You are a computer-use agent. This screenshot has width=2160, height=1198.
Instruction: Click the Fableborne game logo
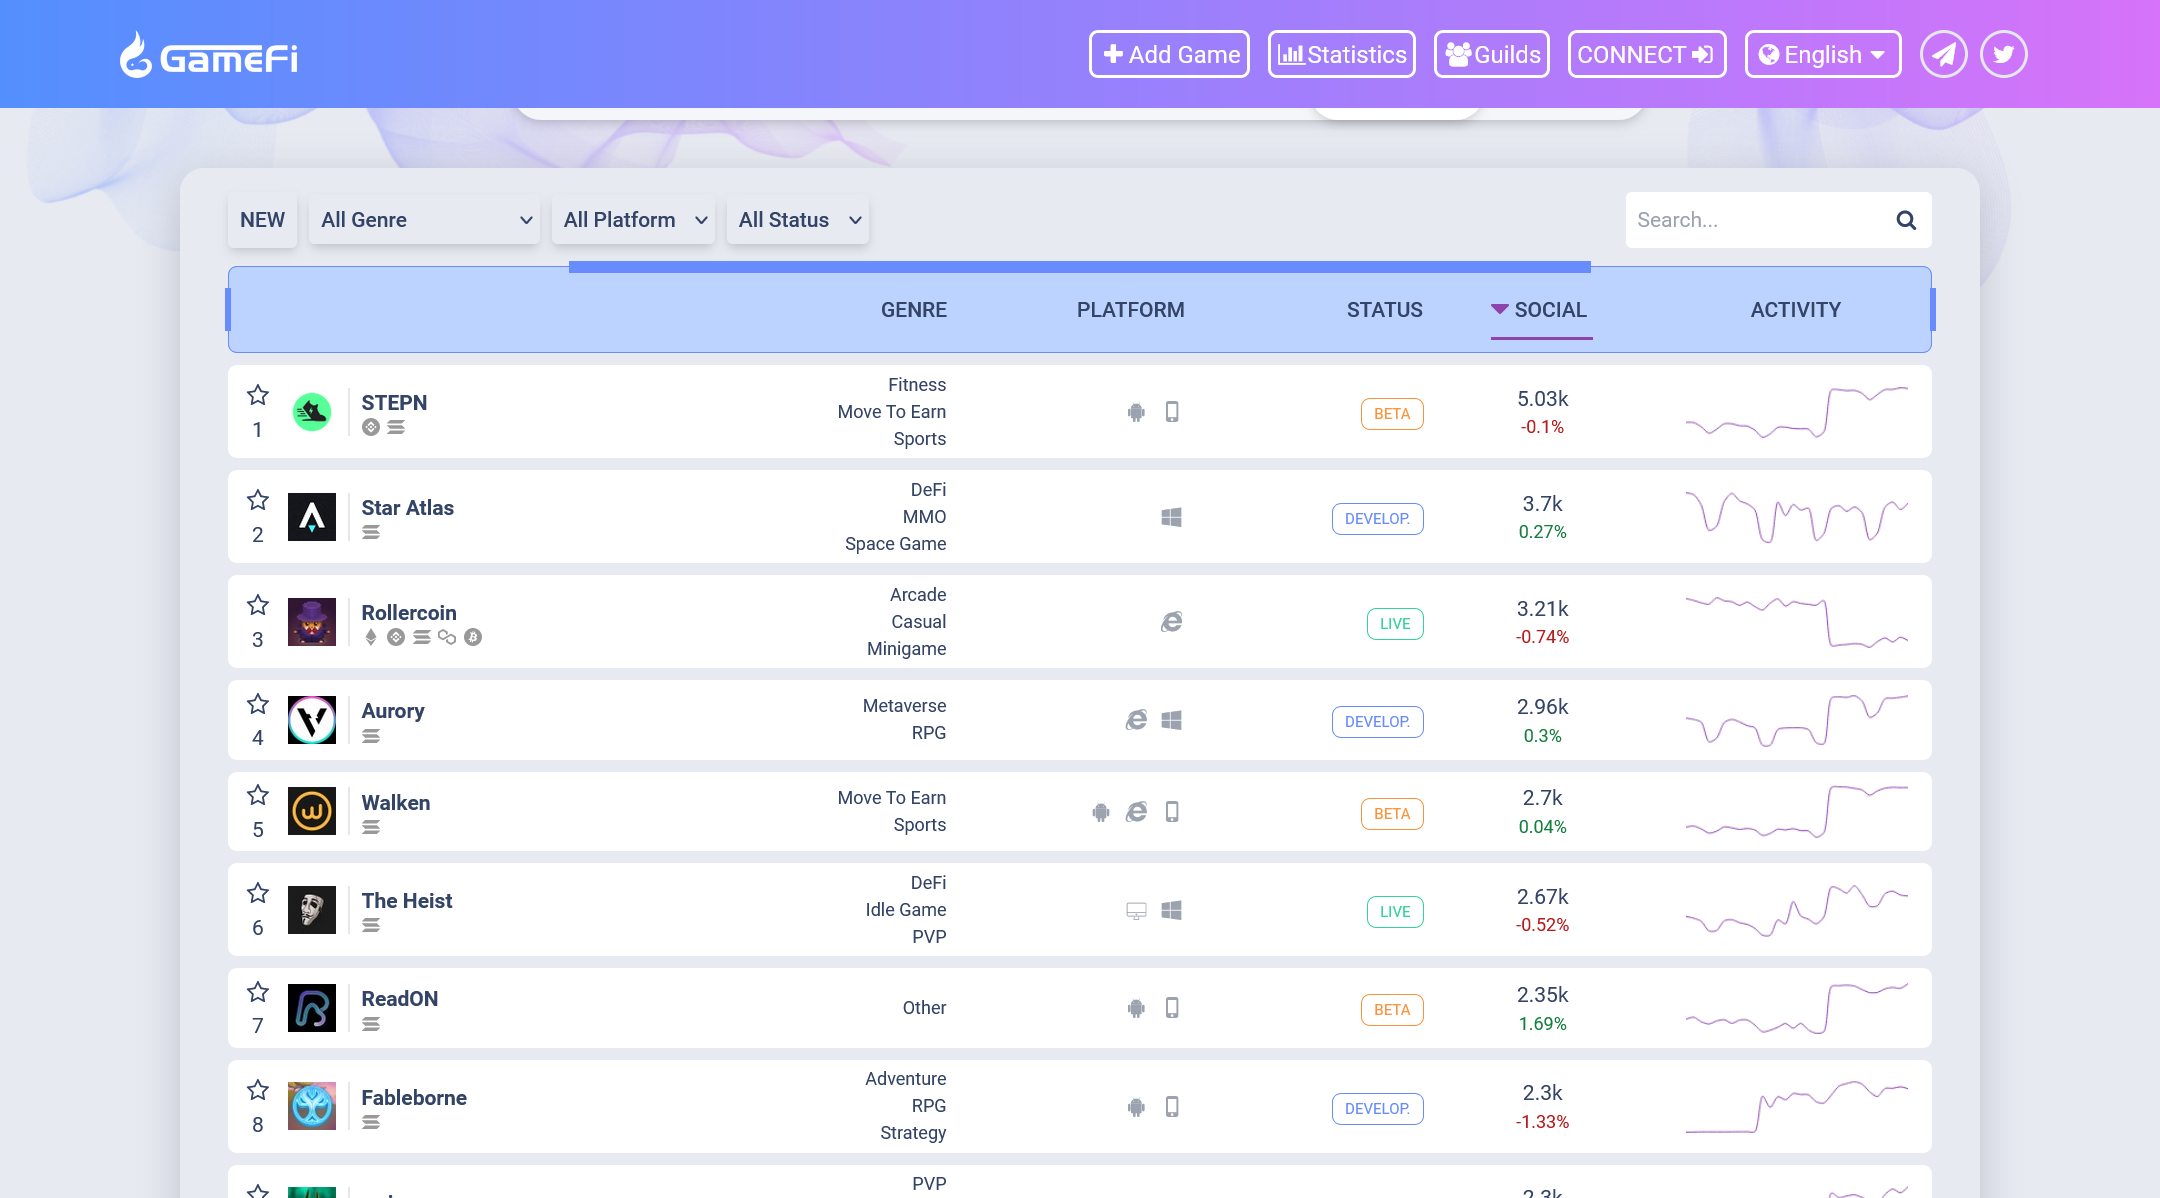tap(312, 1106)
